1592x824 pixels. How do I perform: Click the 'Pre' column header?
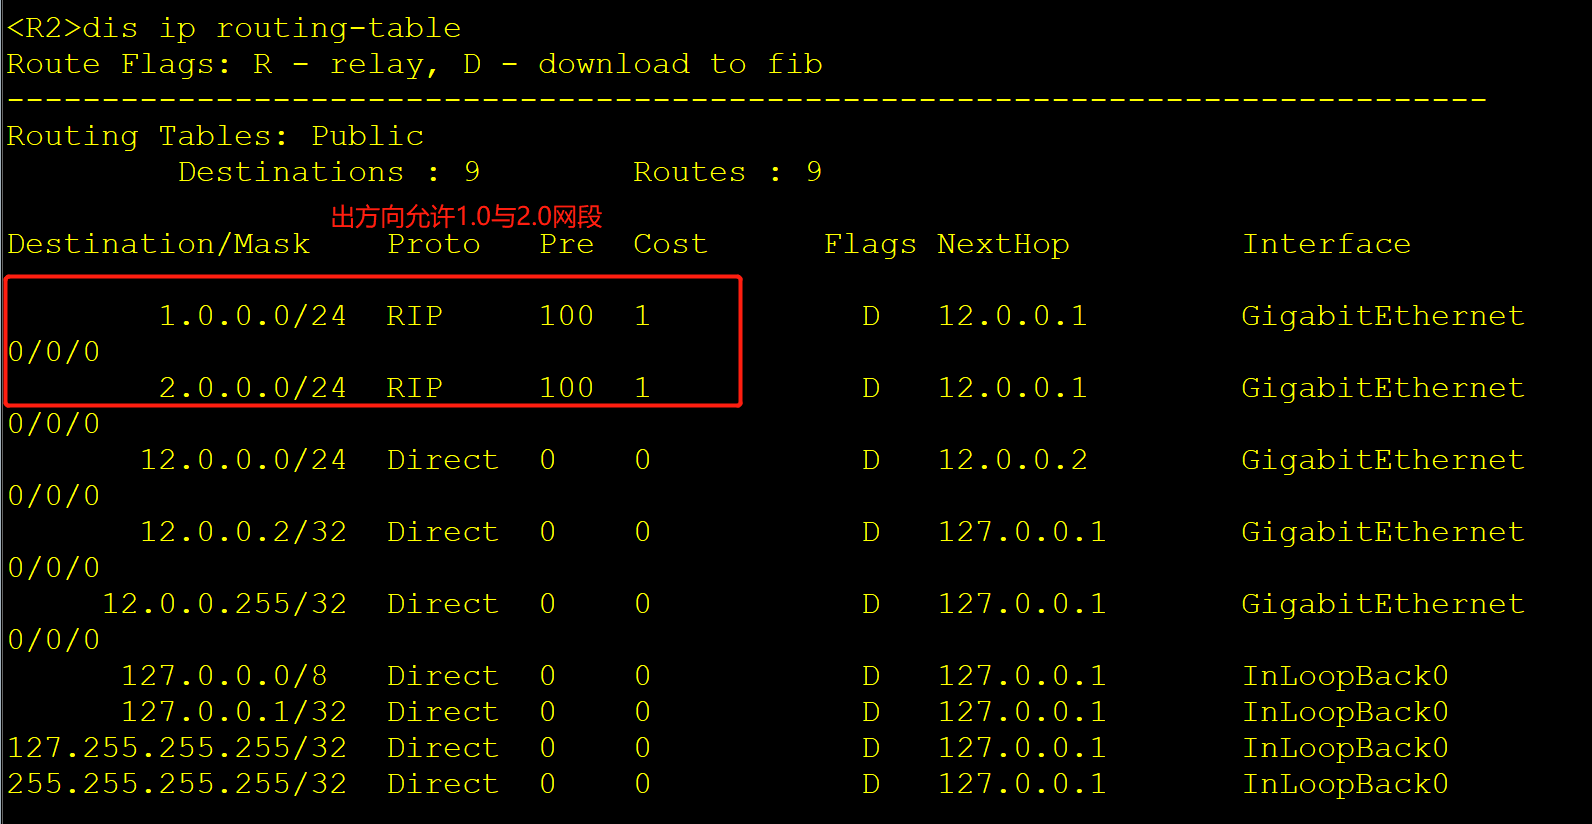pyautogui.click(x=567, y=244)
